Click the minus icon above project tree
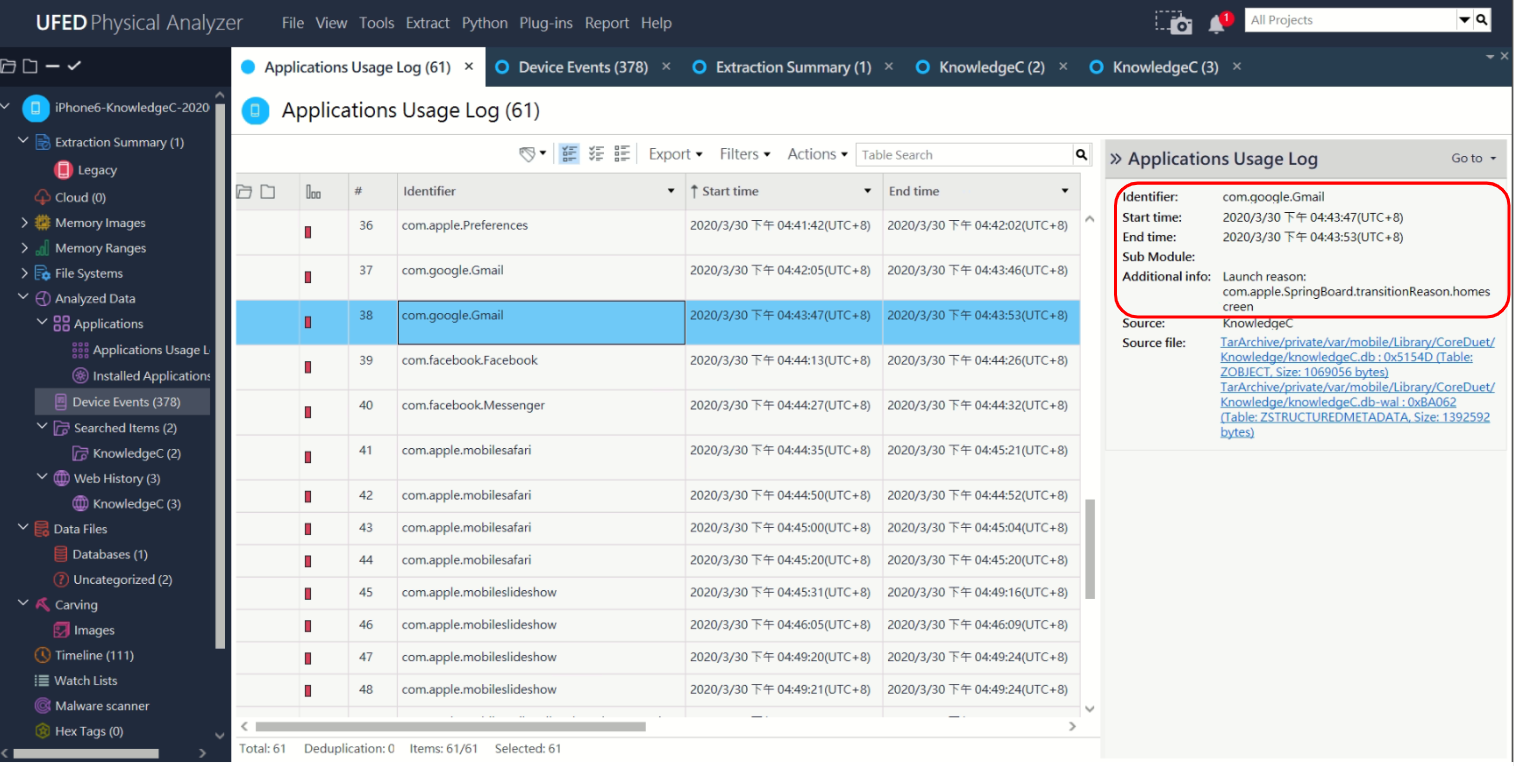 52,66
